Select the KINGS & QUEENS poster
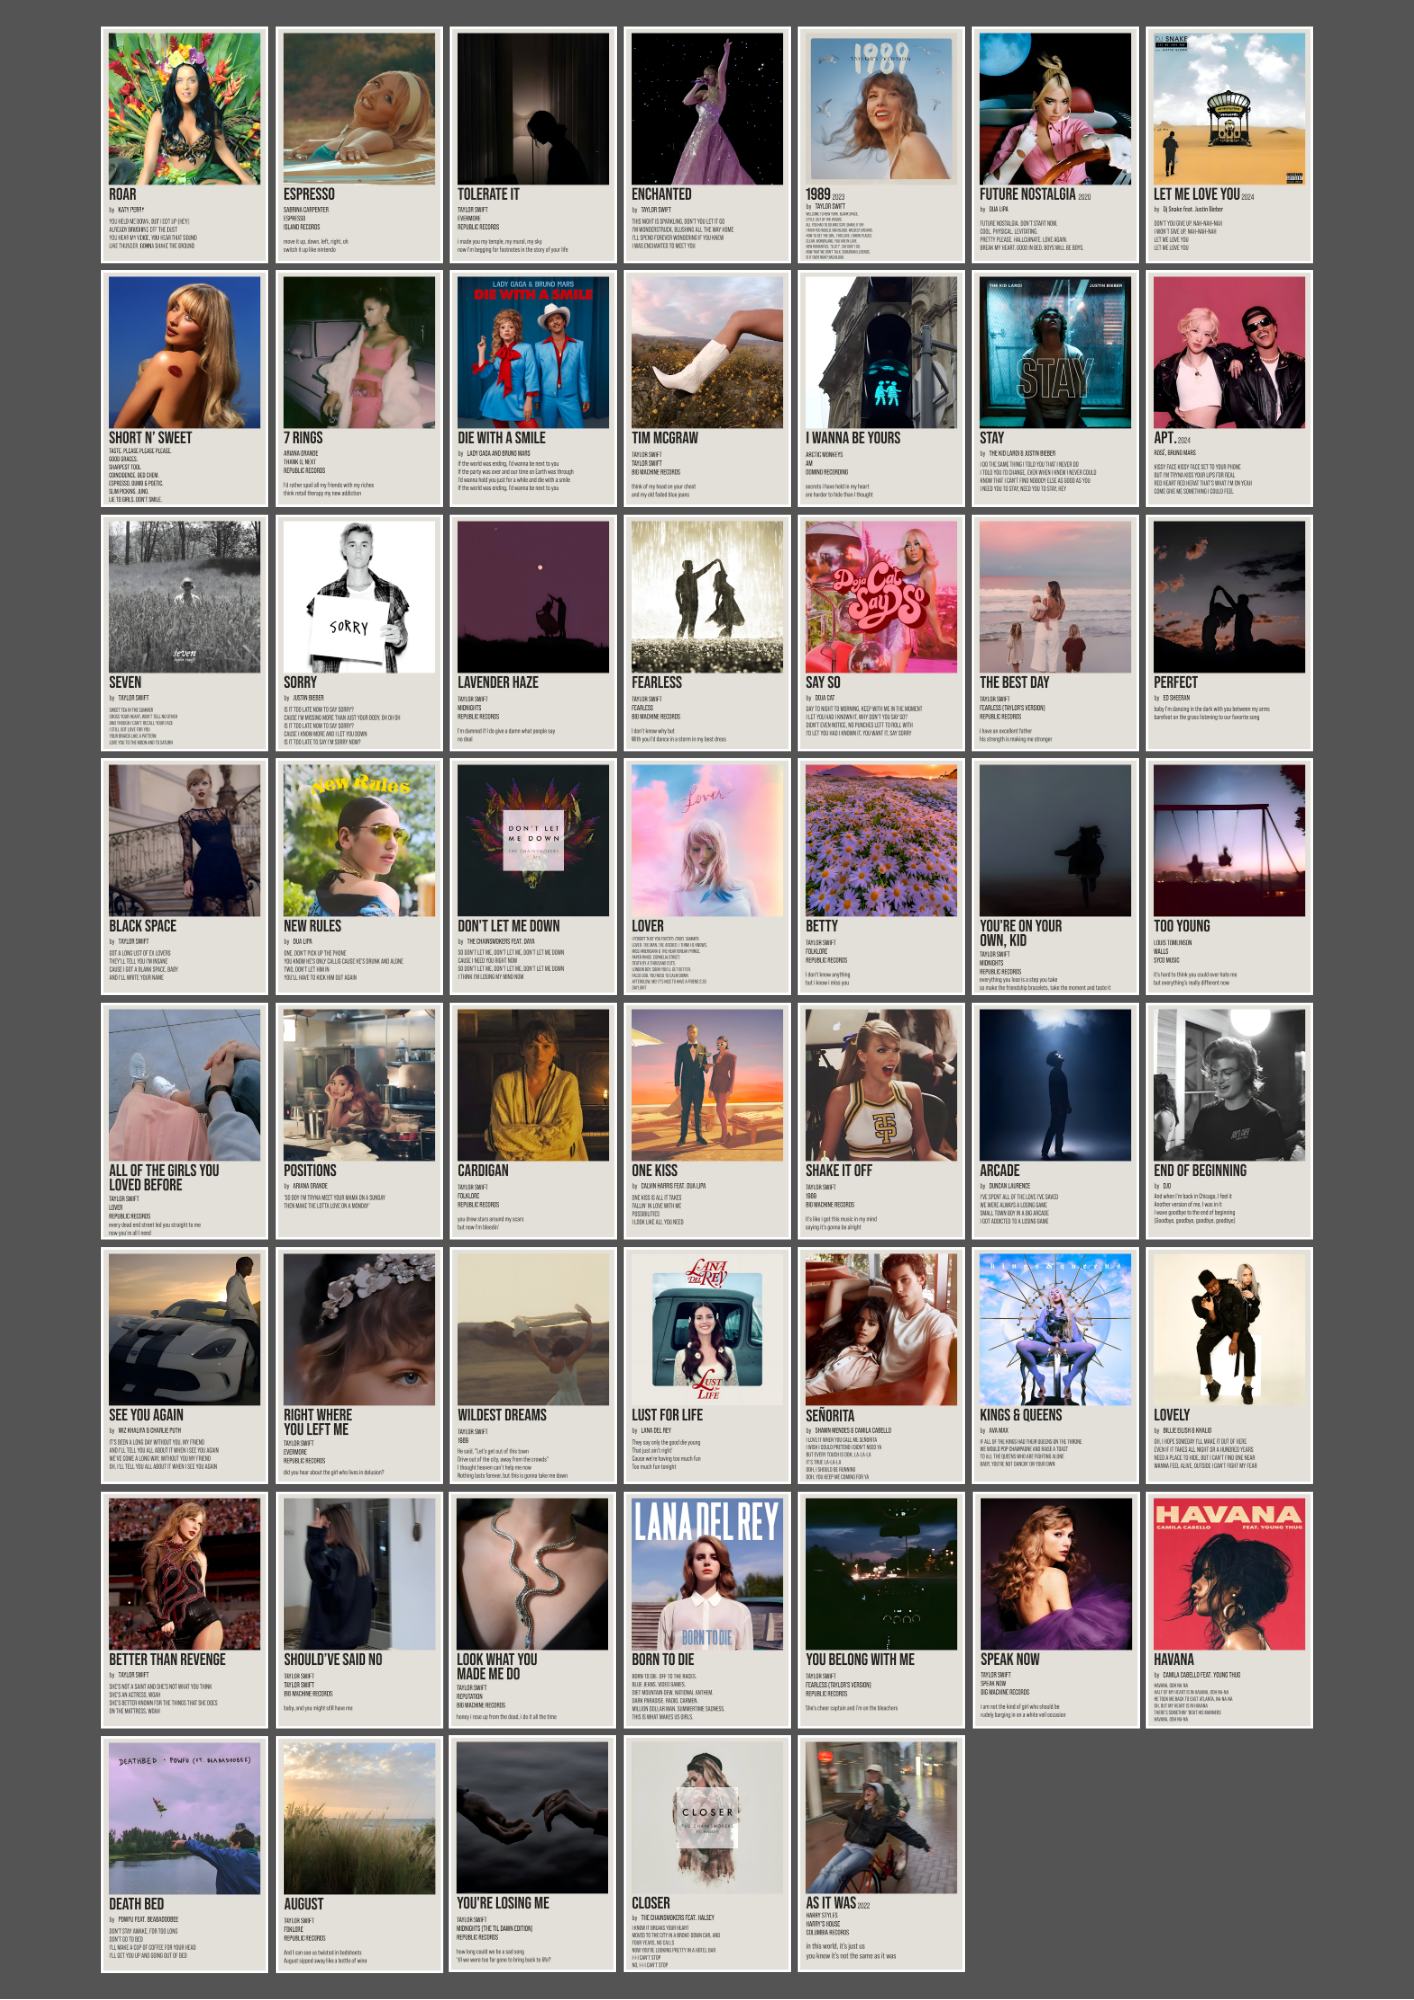Viewport: 1414px width, 2000px height. [1055, 1366]
